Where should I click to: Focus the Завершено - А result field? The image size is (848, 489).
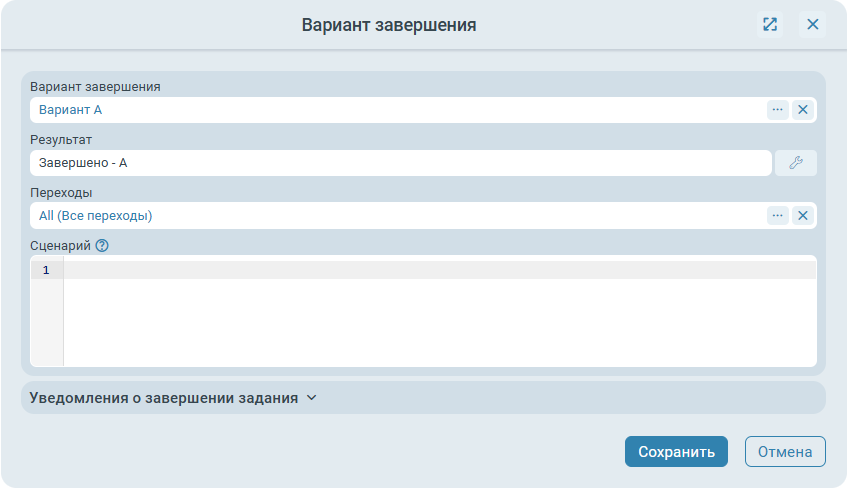[400, 163]
